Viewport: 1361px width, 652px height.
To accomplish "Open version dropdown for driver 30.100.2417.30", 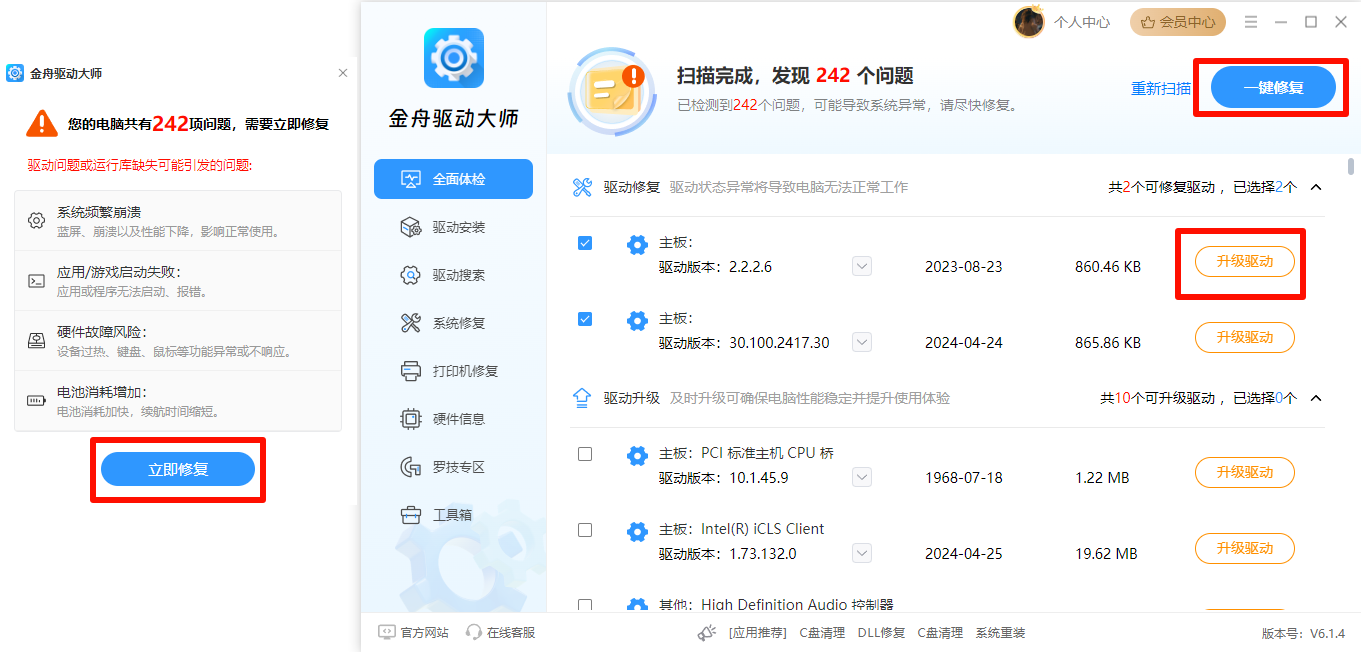I will [862, 343].
